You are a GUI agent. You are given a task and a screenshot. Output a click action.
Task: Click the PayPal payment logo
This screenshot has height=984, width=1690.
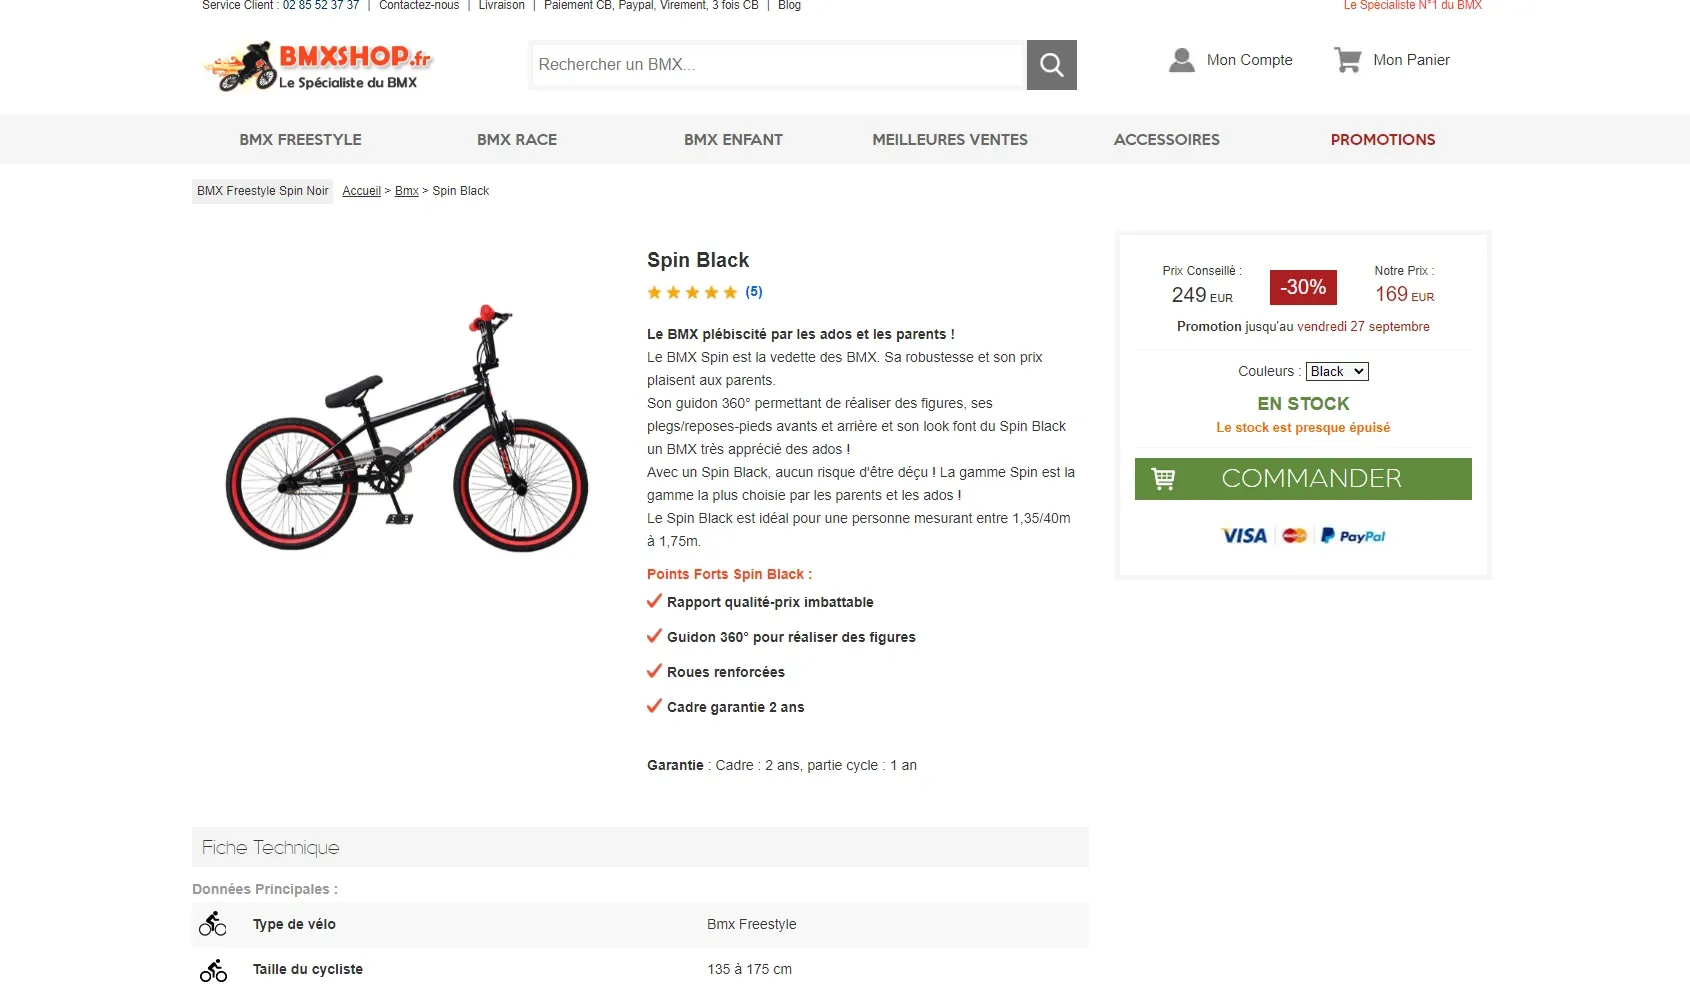1353,536
